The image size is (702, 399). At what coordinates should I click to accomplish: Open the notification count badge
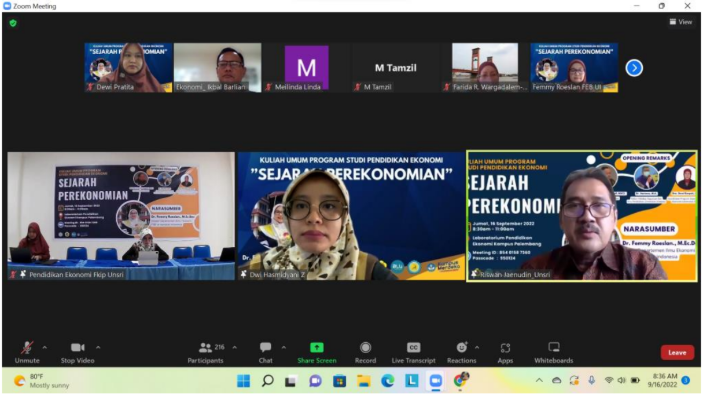685,380
